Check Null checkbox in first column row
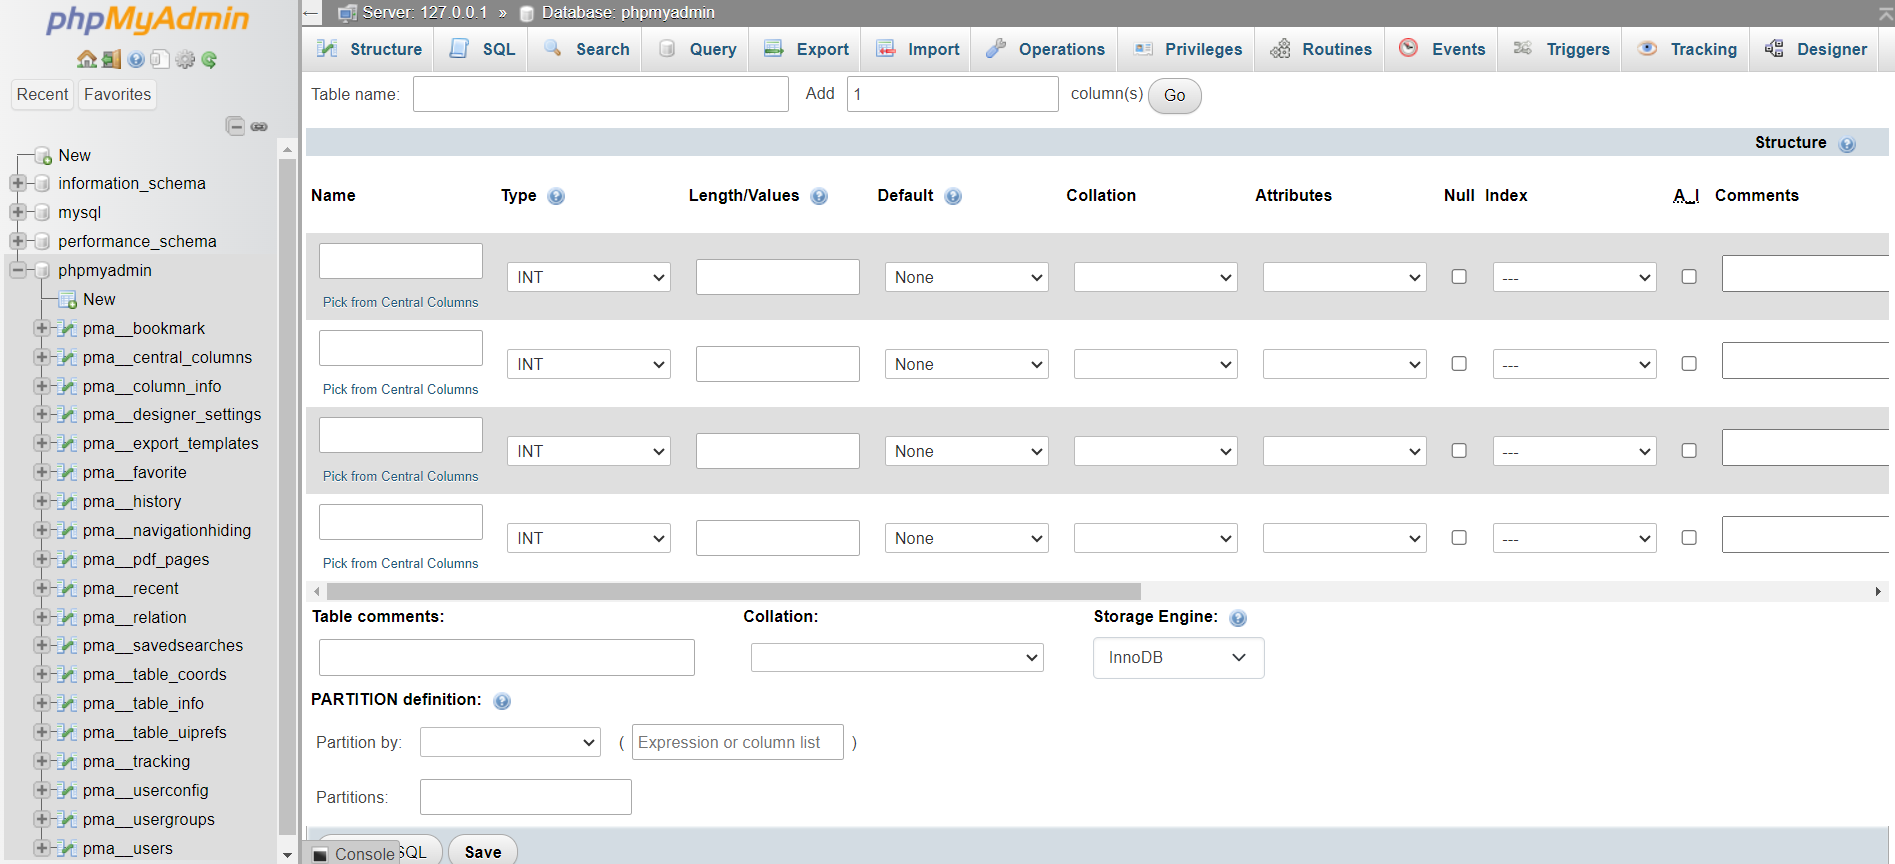This screenshot has width=1895, height=864. (x=1459, y=276)
